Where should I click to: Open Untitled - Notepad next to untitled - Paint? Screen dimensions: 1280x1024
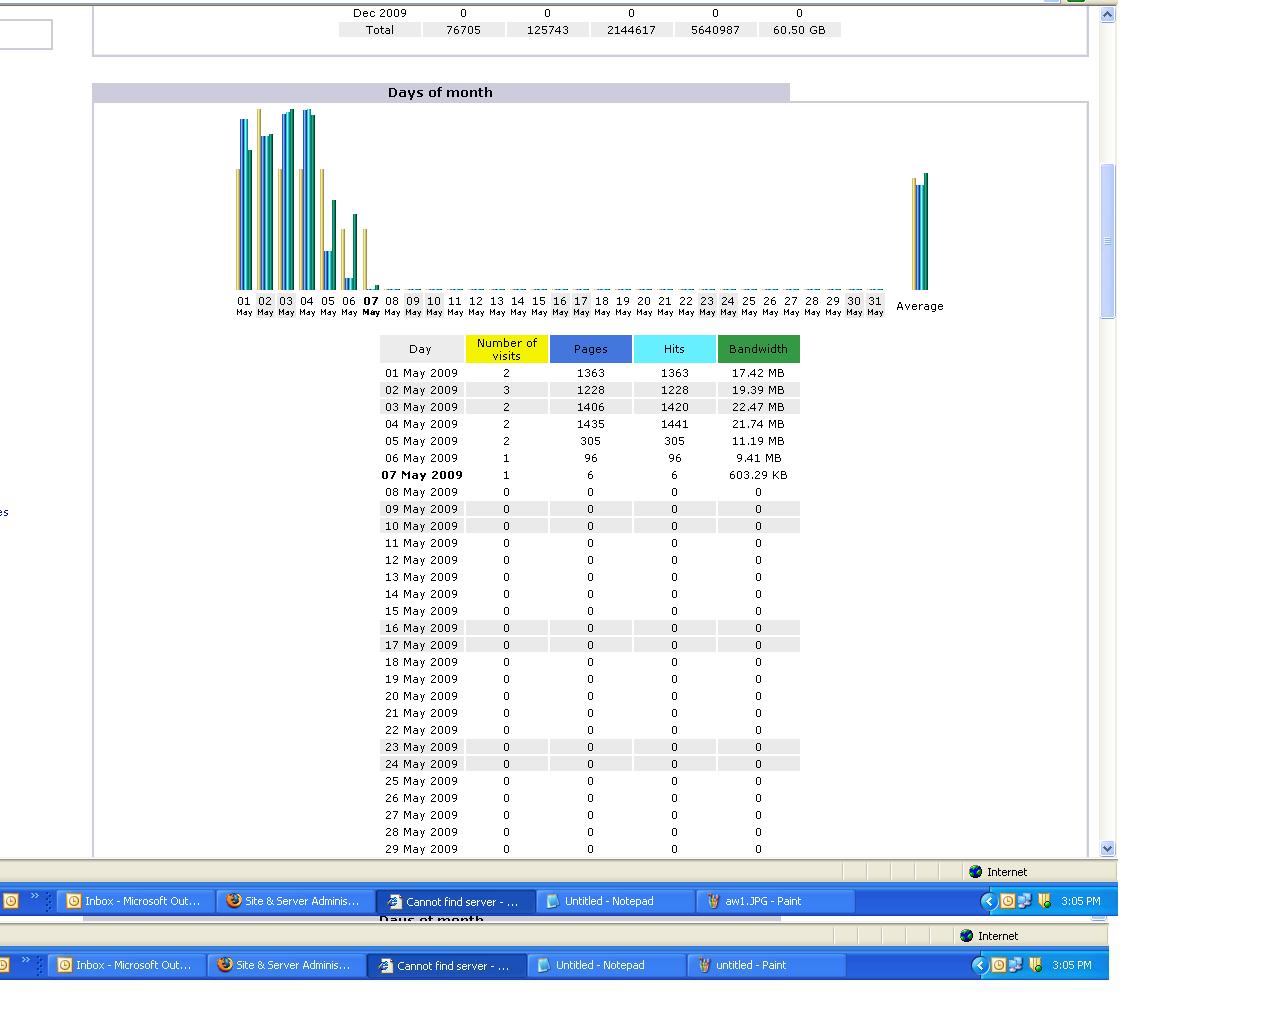click(x=606, y=965)
